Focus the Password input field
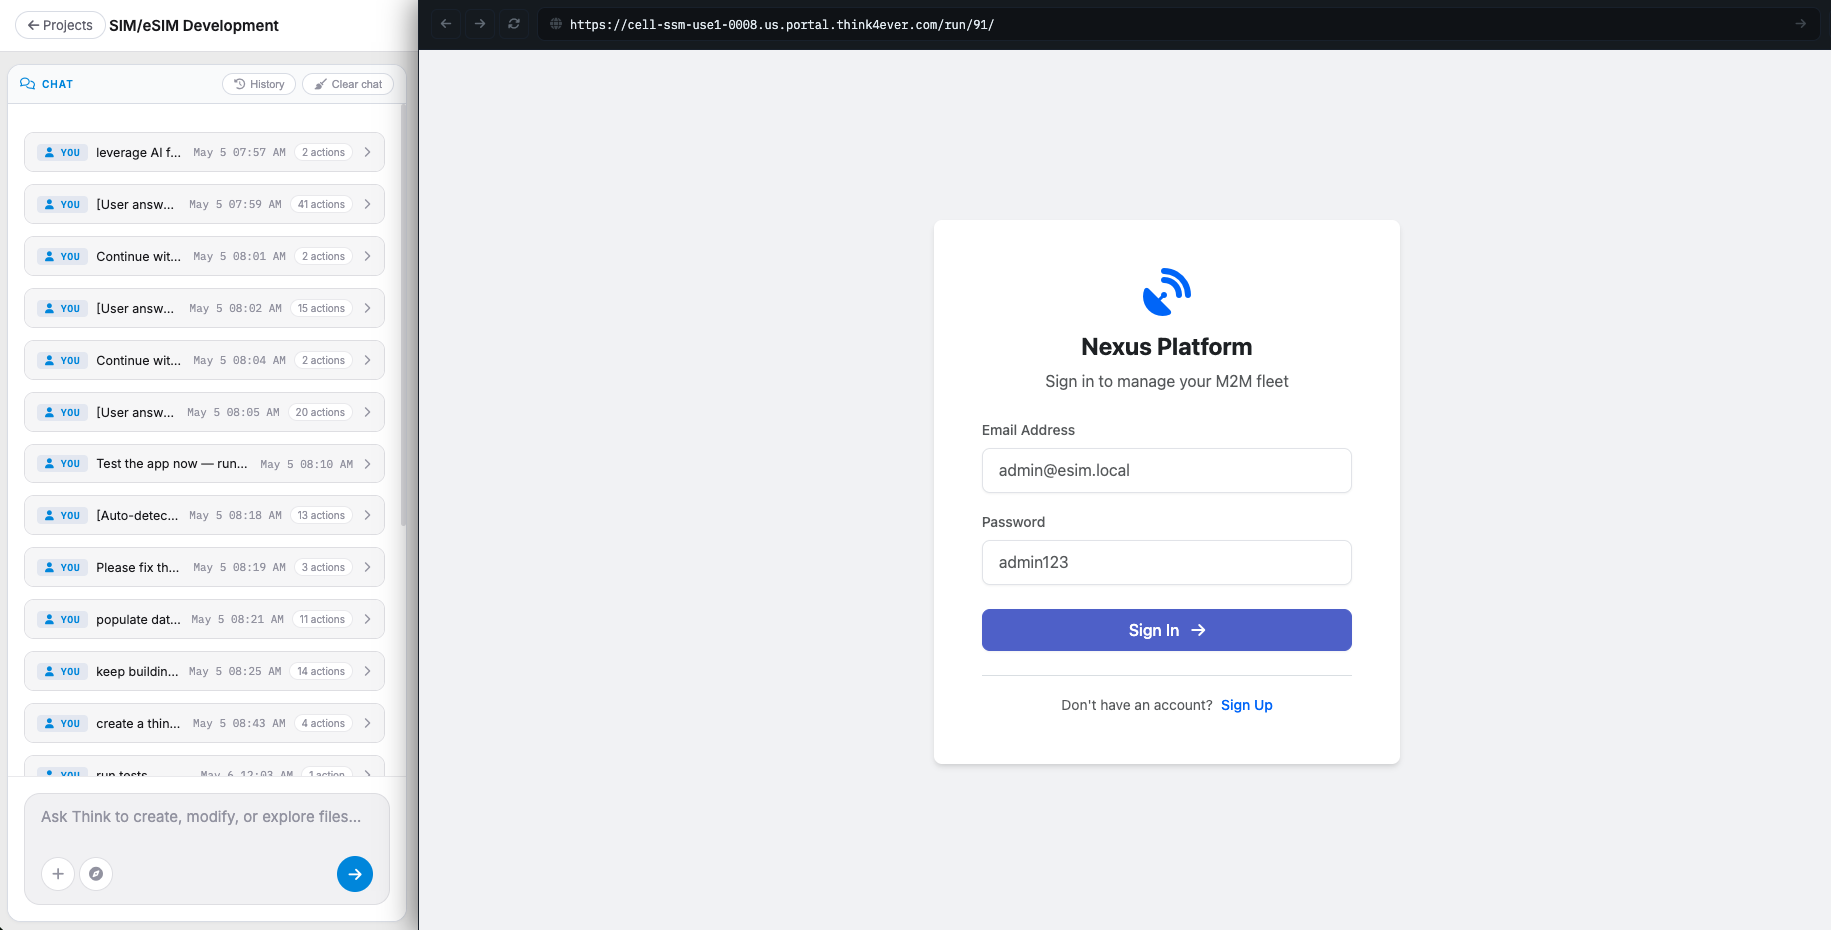 1166,562
